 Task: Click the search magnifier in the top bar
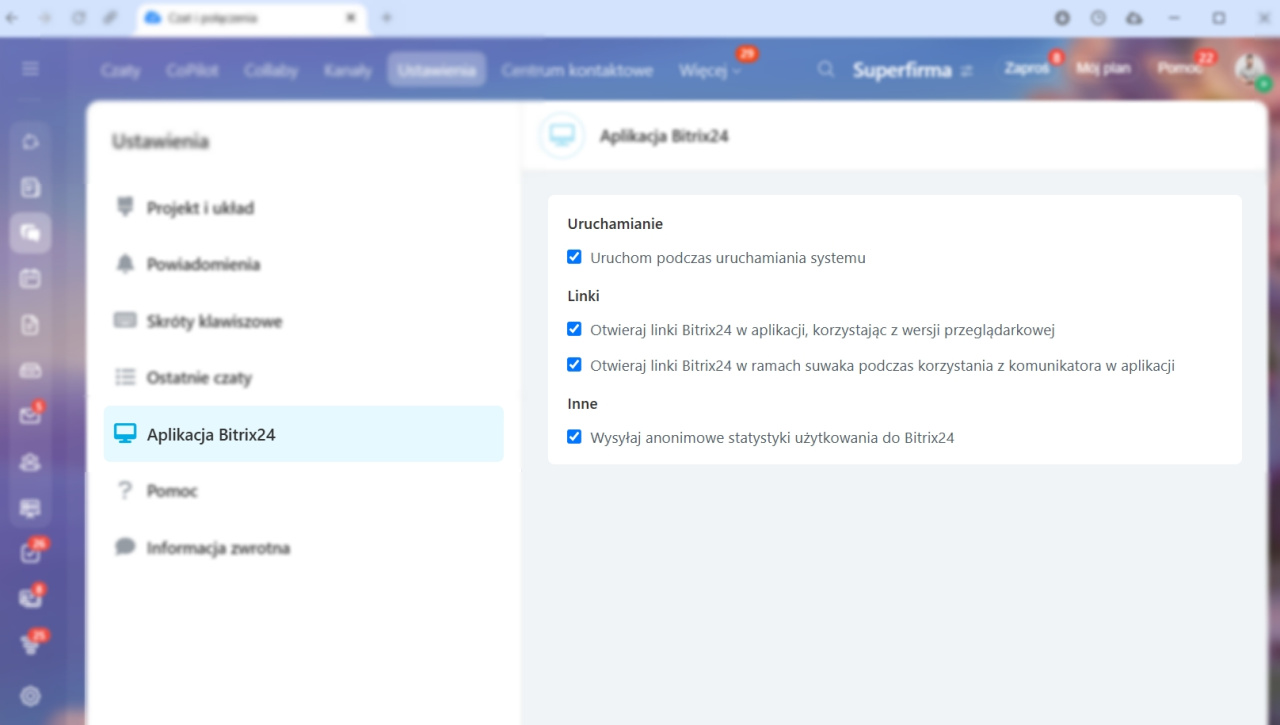826,70
